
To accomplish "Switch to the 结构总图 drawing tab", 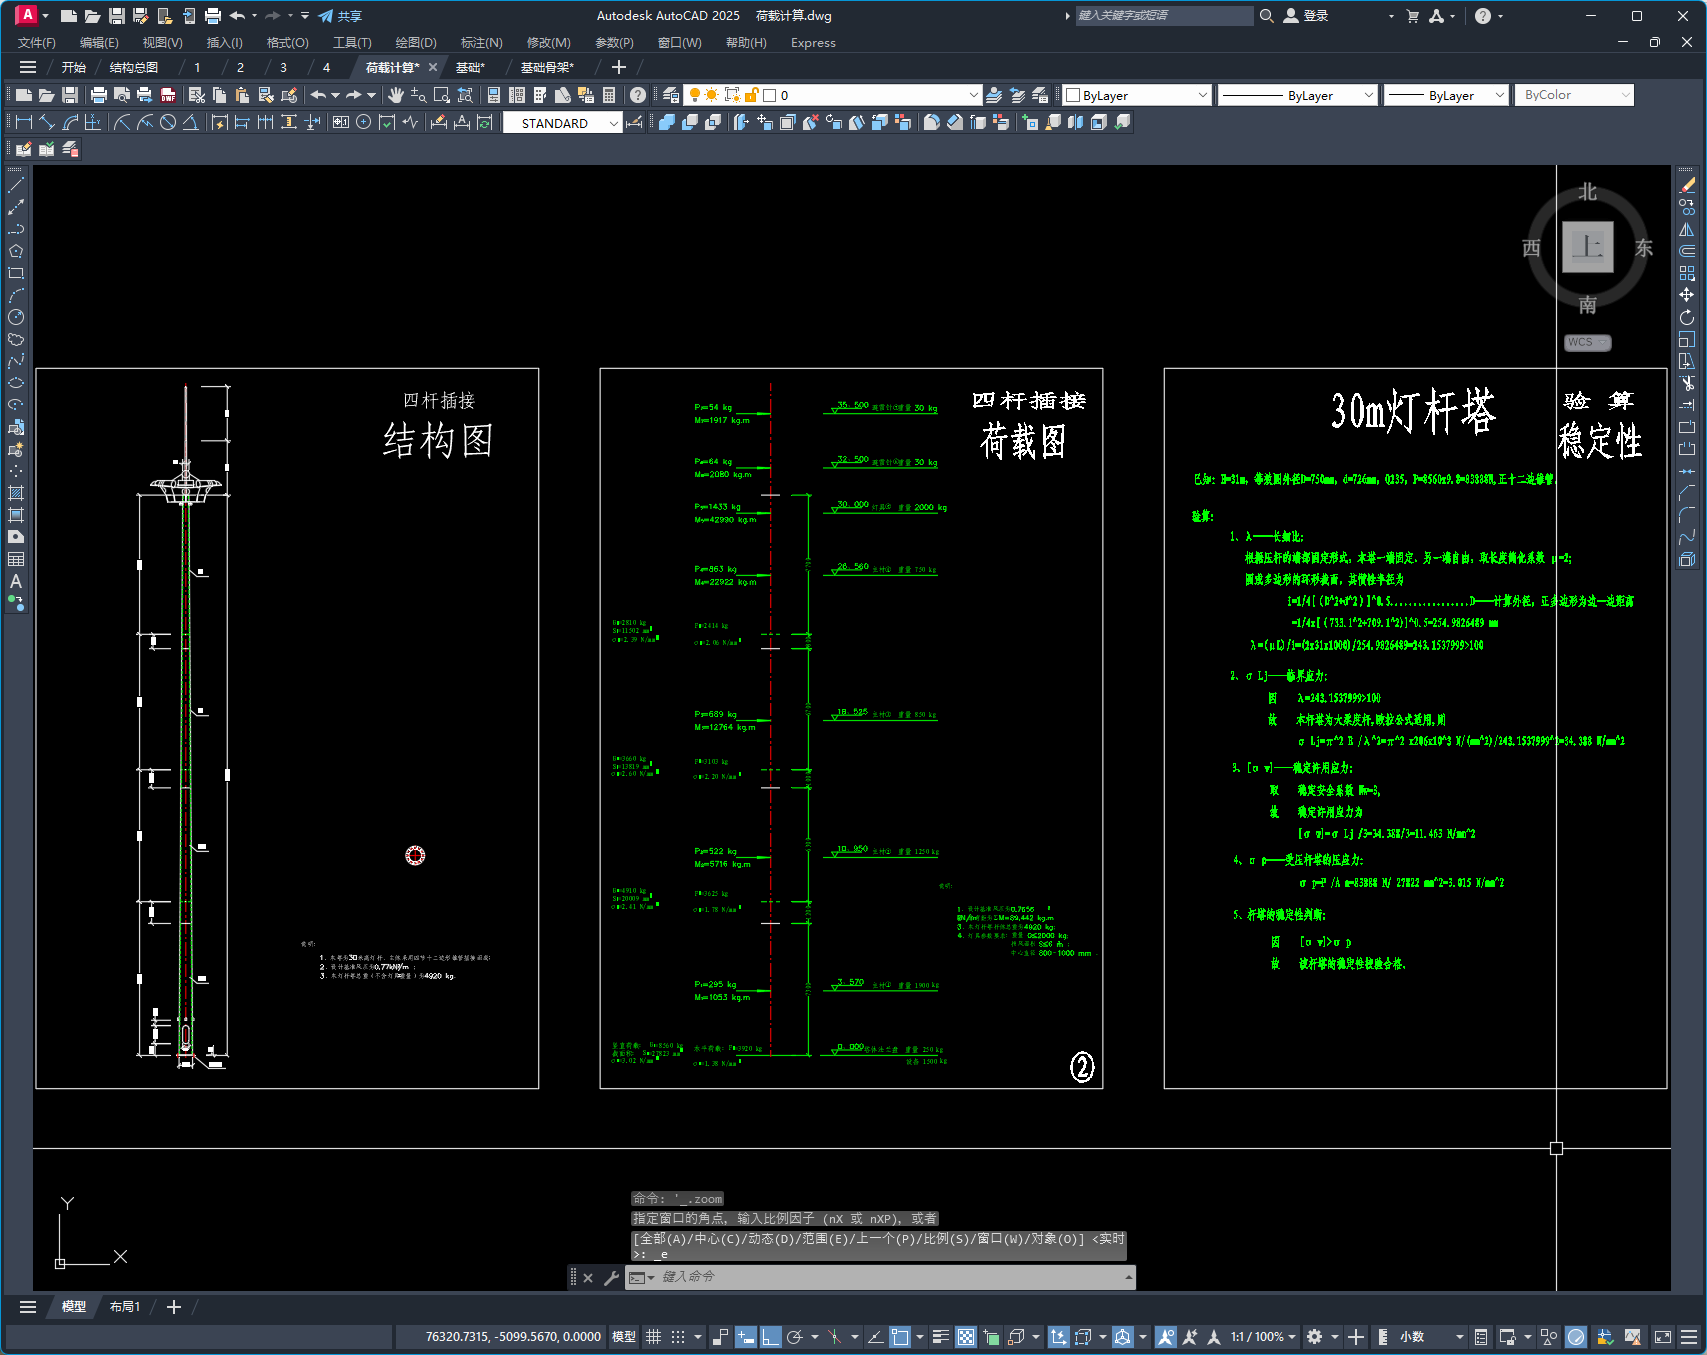I will [134, 67].
